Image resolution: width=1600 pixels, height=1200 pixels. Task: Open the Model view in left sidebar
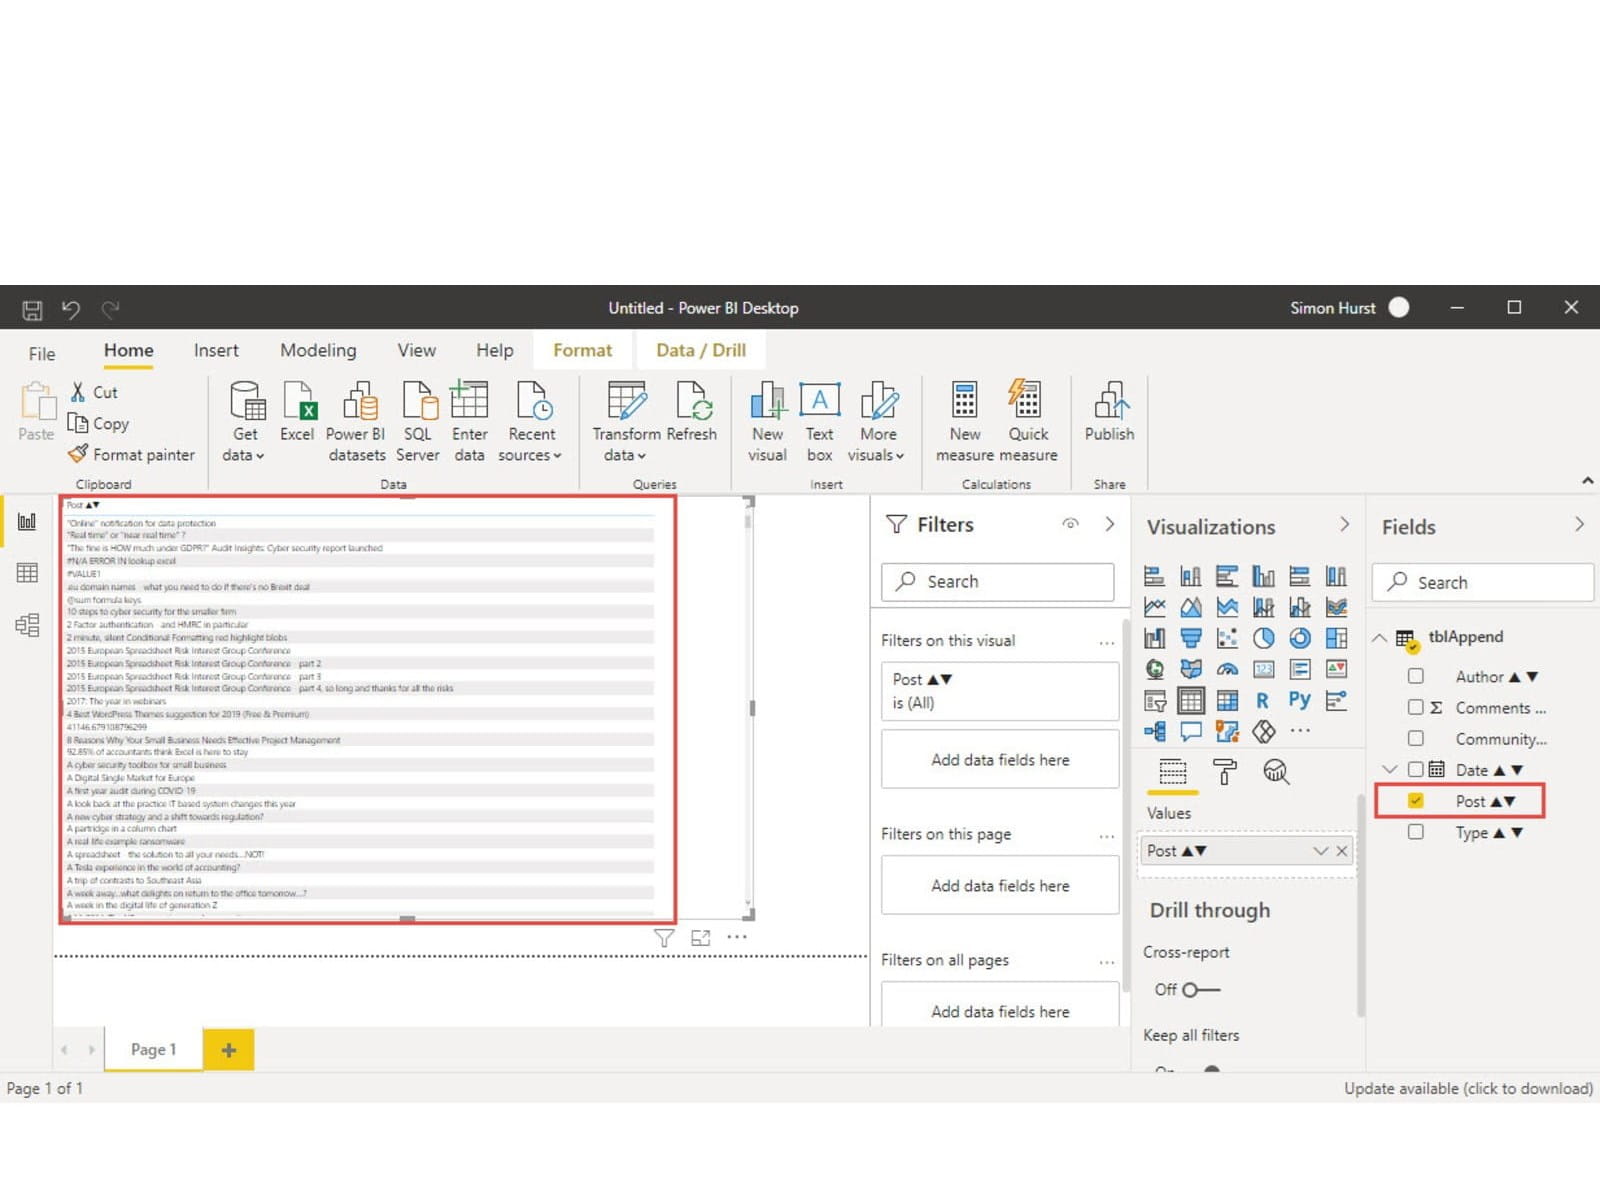[27, 625]
